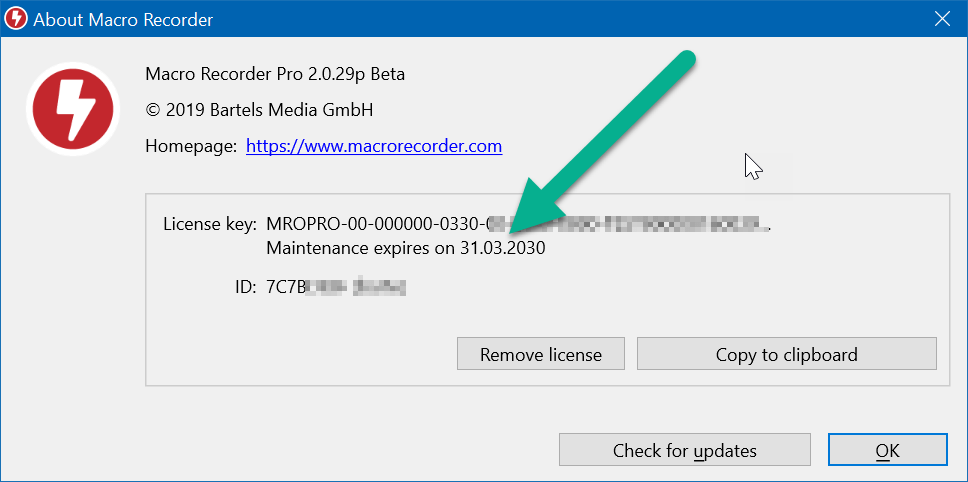Click the Macro Recorder title bar icon
Image resolution: width=968 pixels, height=482 pixels.
click(x=17, y=19)
